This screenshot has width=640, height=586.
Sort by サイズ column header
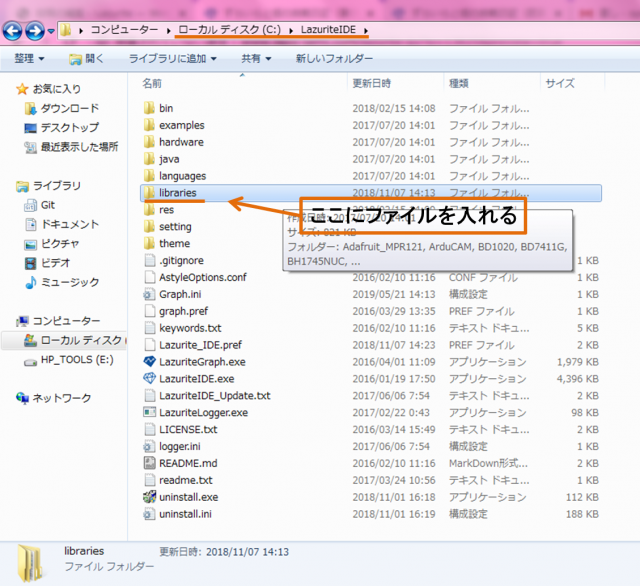560,84
